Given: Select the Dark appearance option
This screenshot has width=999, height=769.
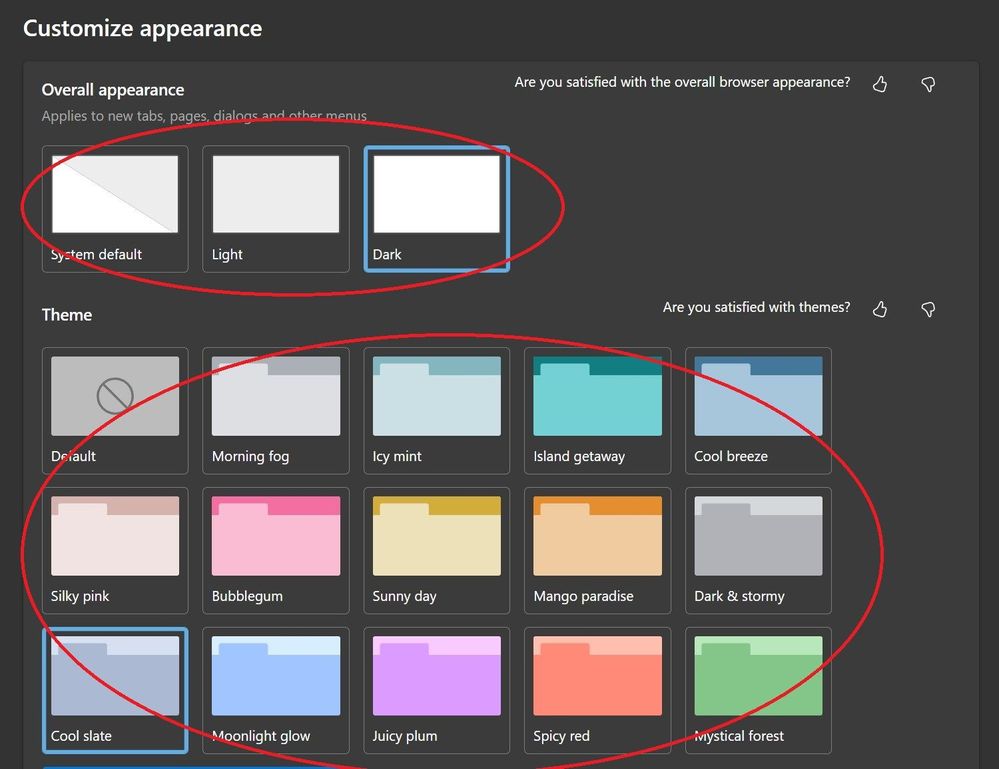Looking at the screenshot, I should coord(436,209).
